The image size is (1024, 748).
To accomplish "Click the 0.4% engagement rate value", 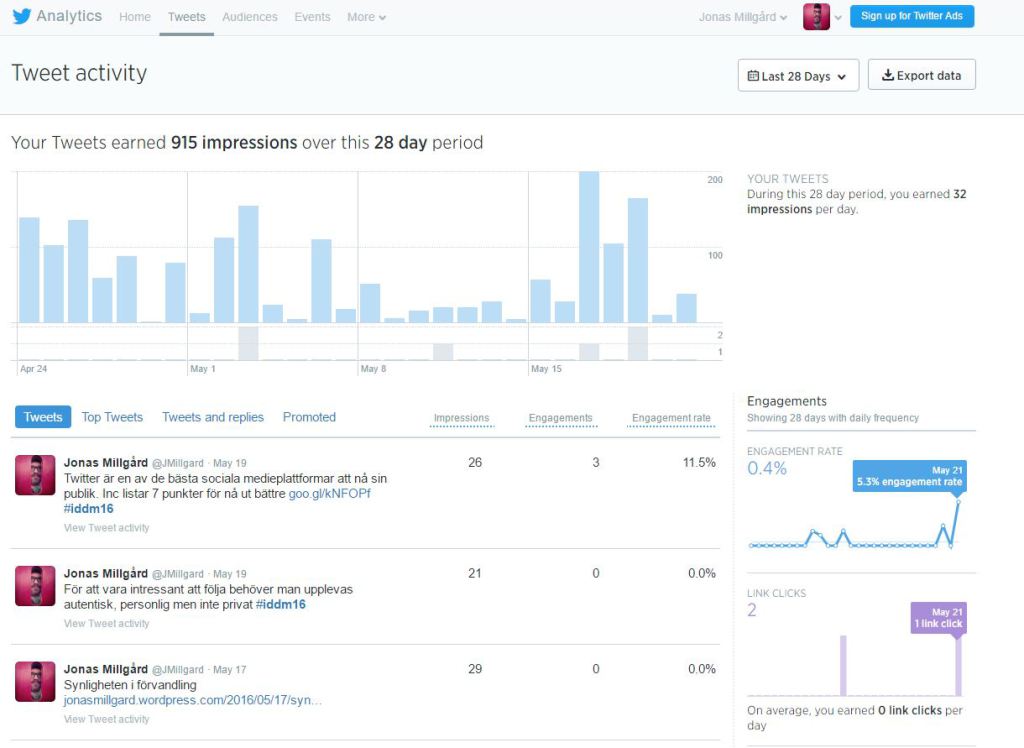I will click(767, 468).
